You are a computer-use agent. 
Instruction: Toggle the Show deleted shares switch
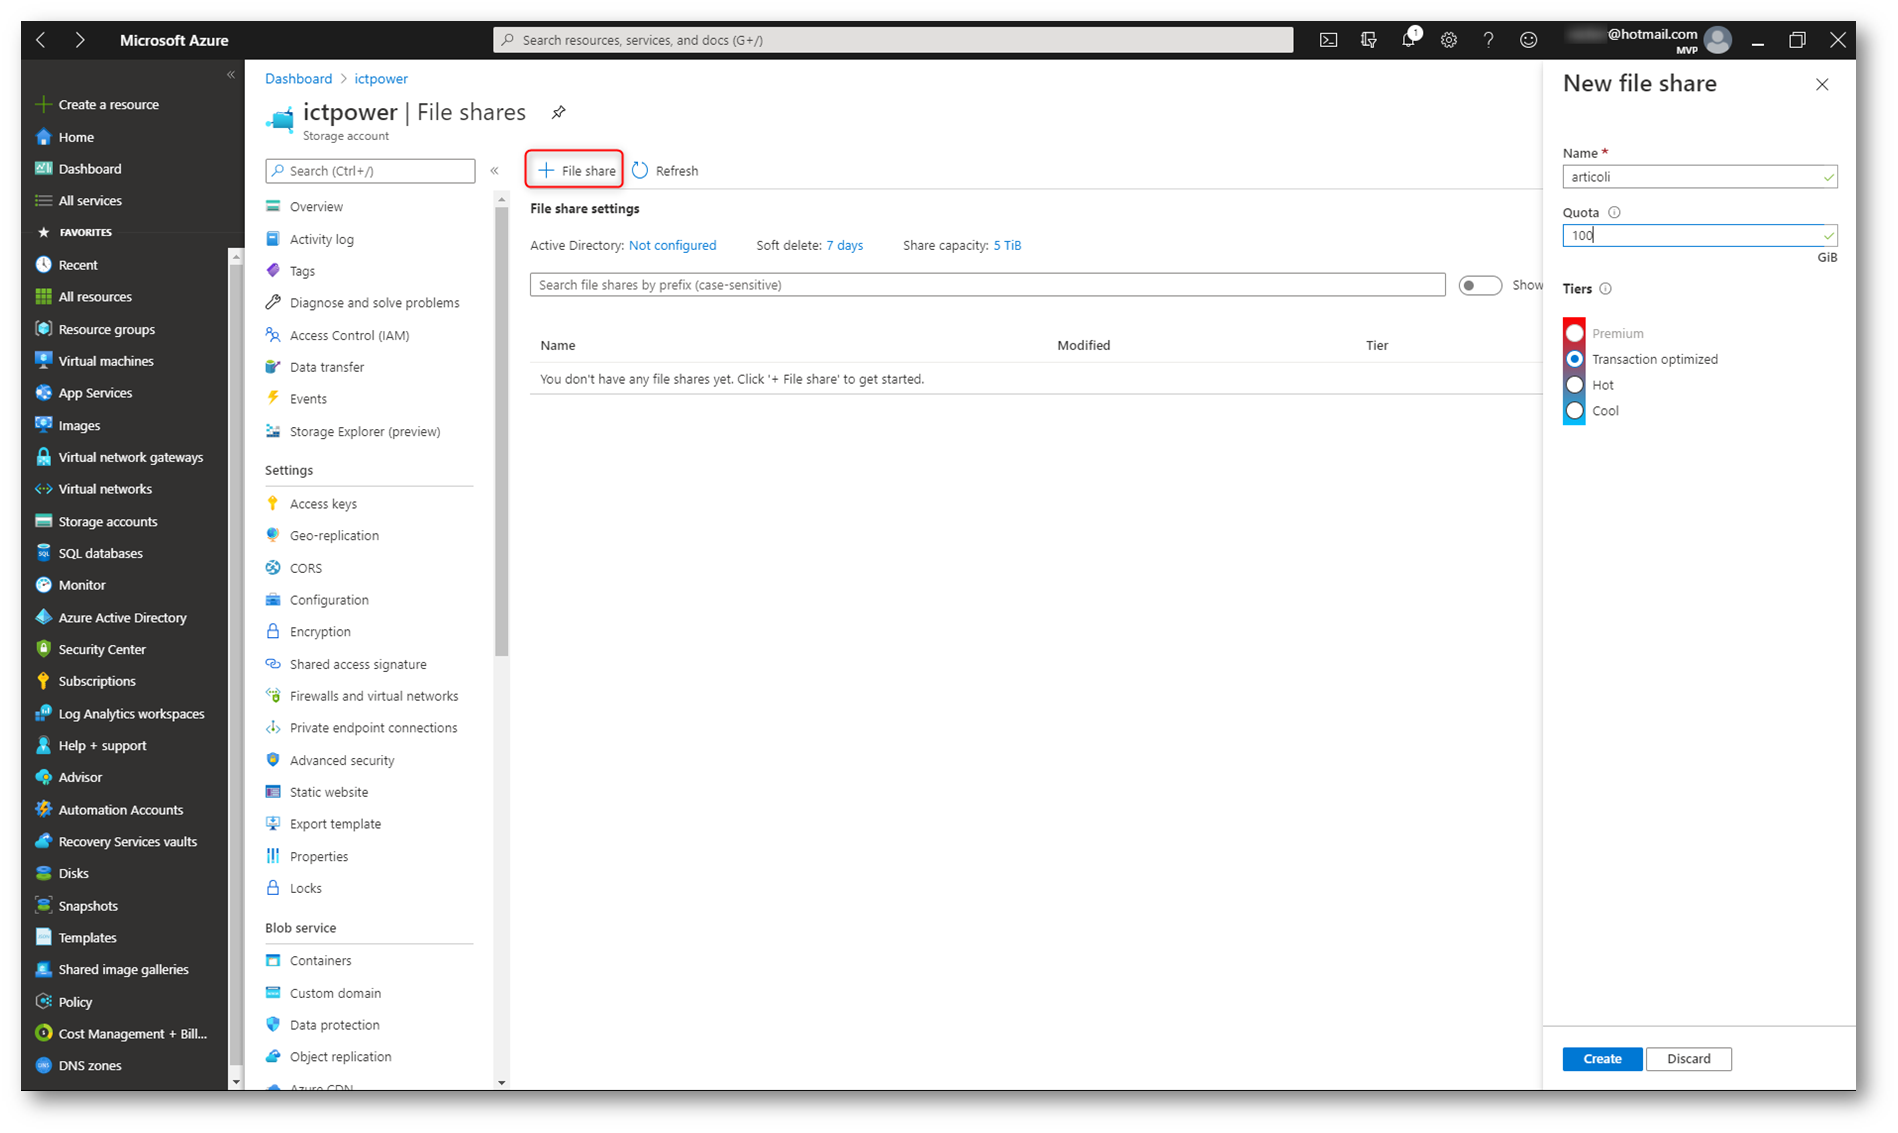coord(1480,285)
